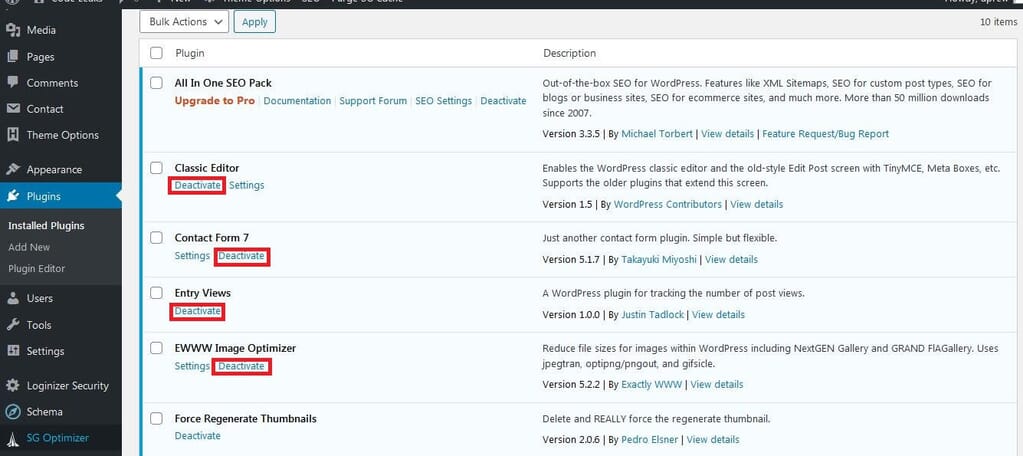1023x456 pixels.
Task: Go to the Pages menu
Action: (40, 57)
